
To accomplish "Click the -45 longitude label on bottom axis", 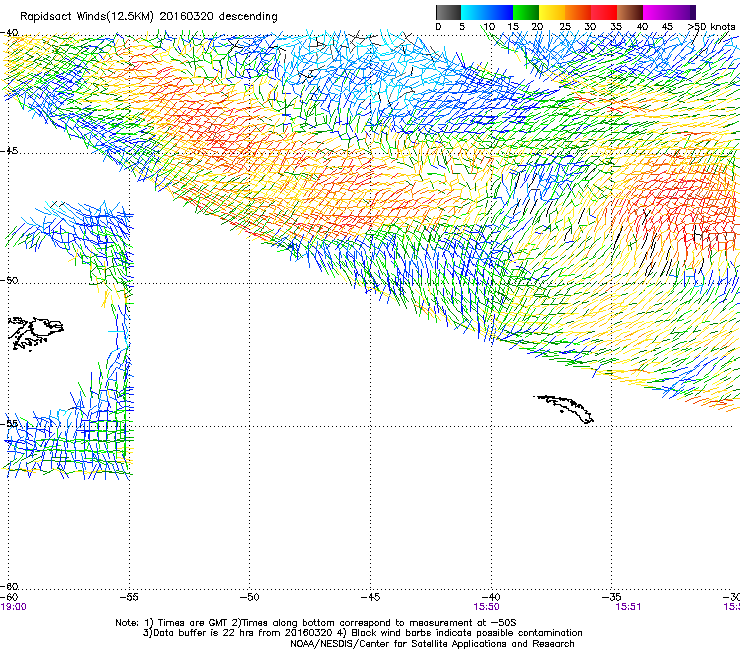I will (370, 597).
